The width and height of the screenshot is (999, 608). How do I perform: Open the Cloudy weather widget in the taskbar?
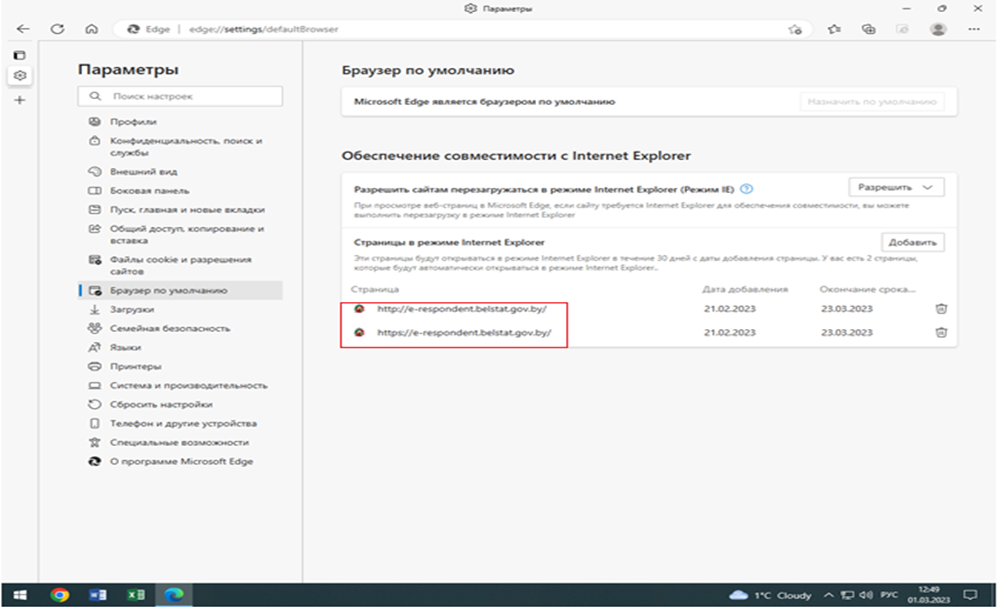[x=770, y=595]
